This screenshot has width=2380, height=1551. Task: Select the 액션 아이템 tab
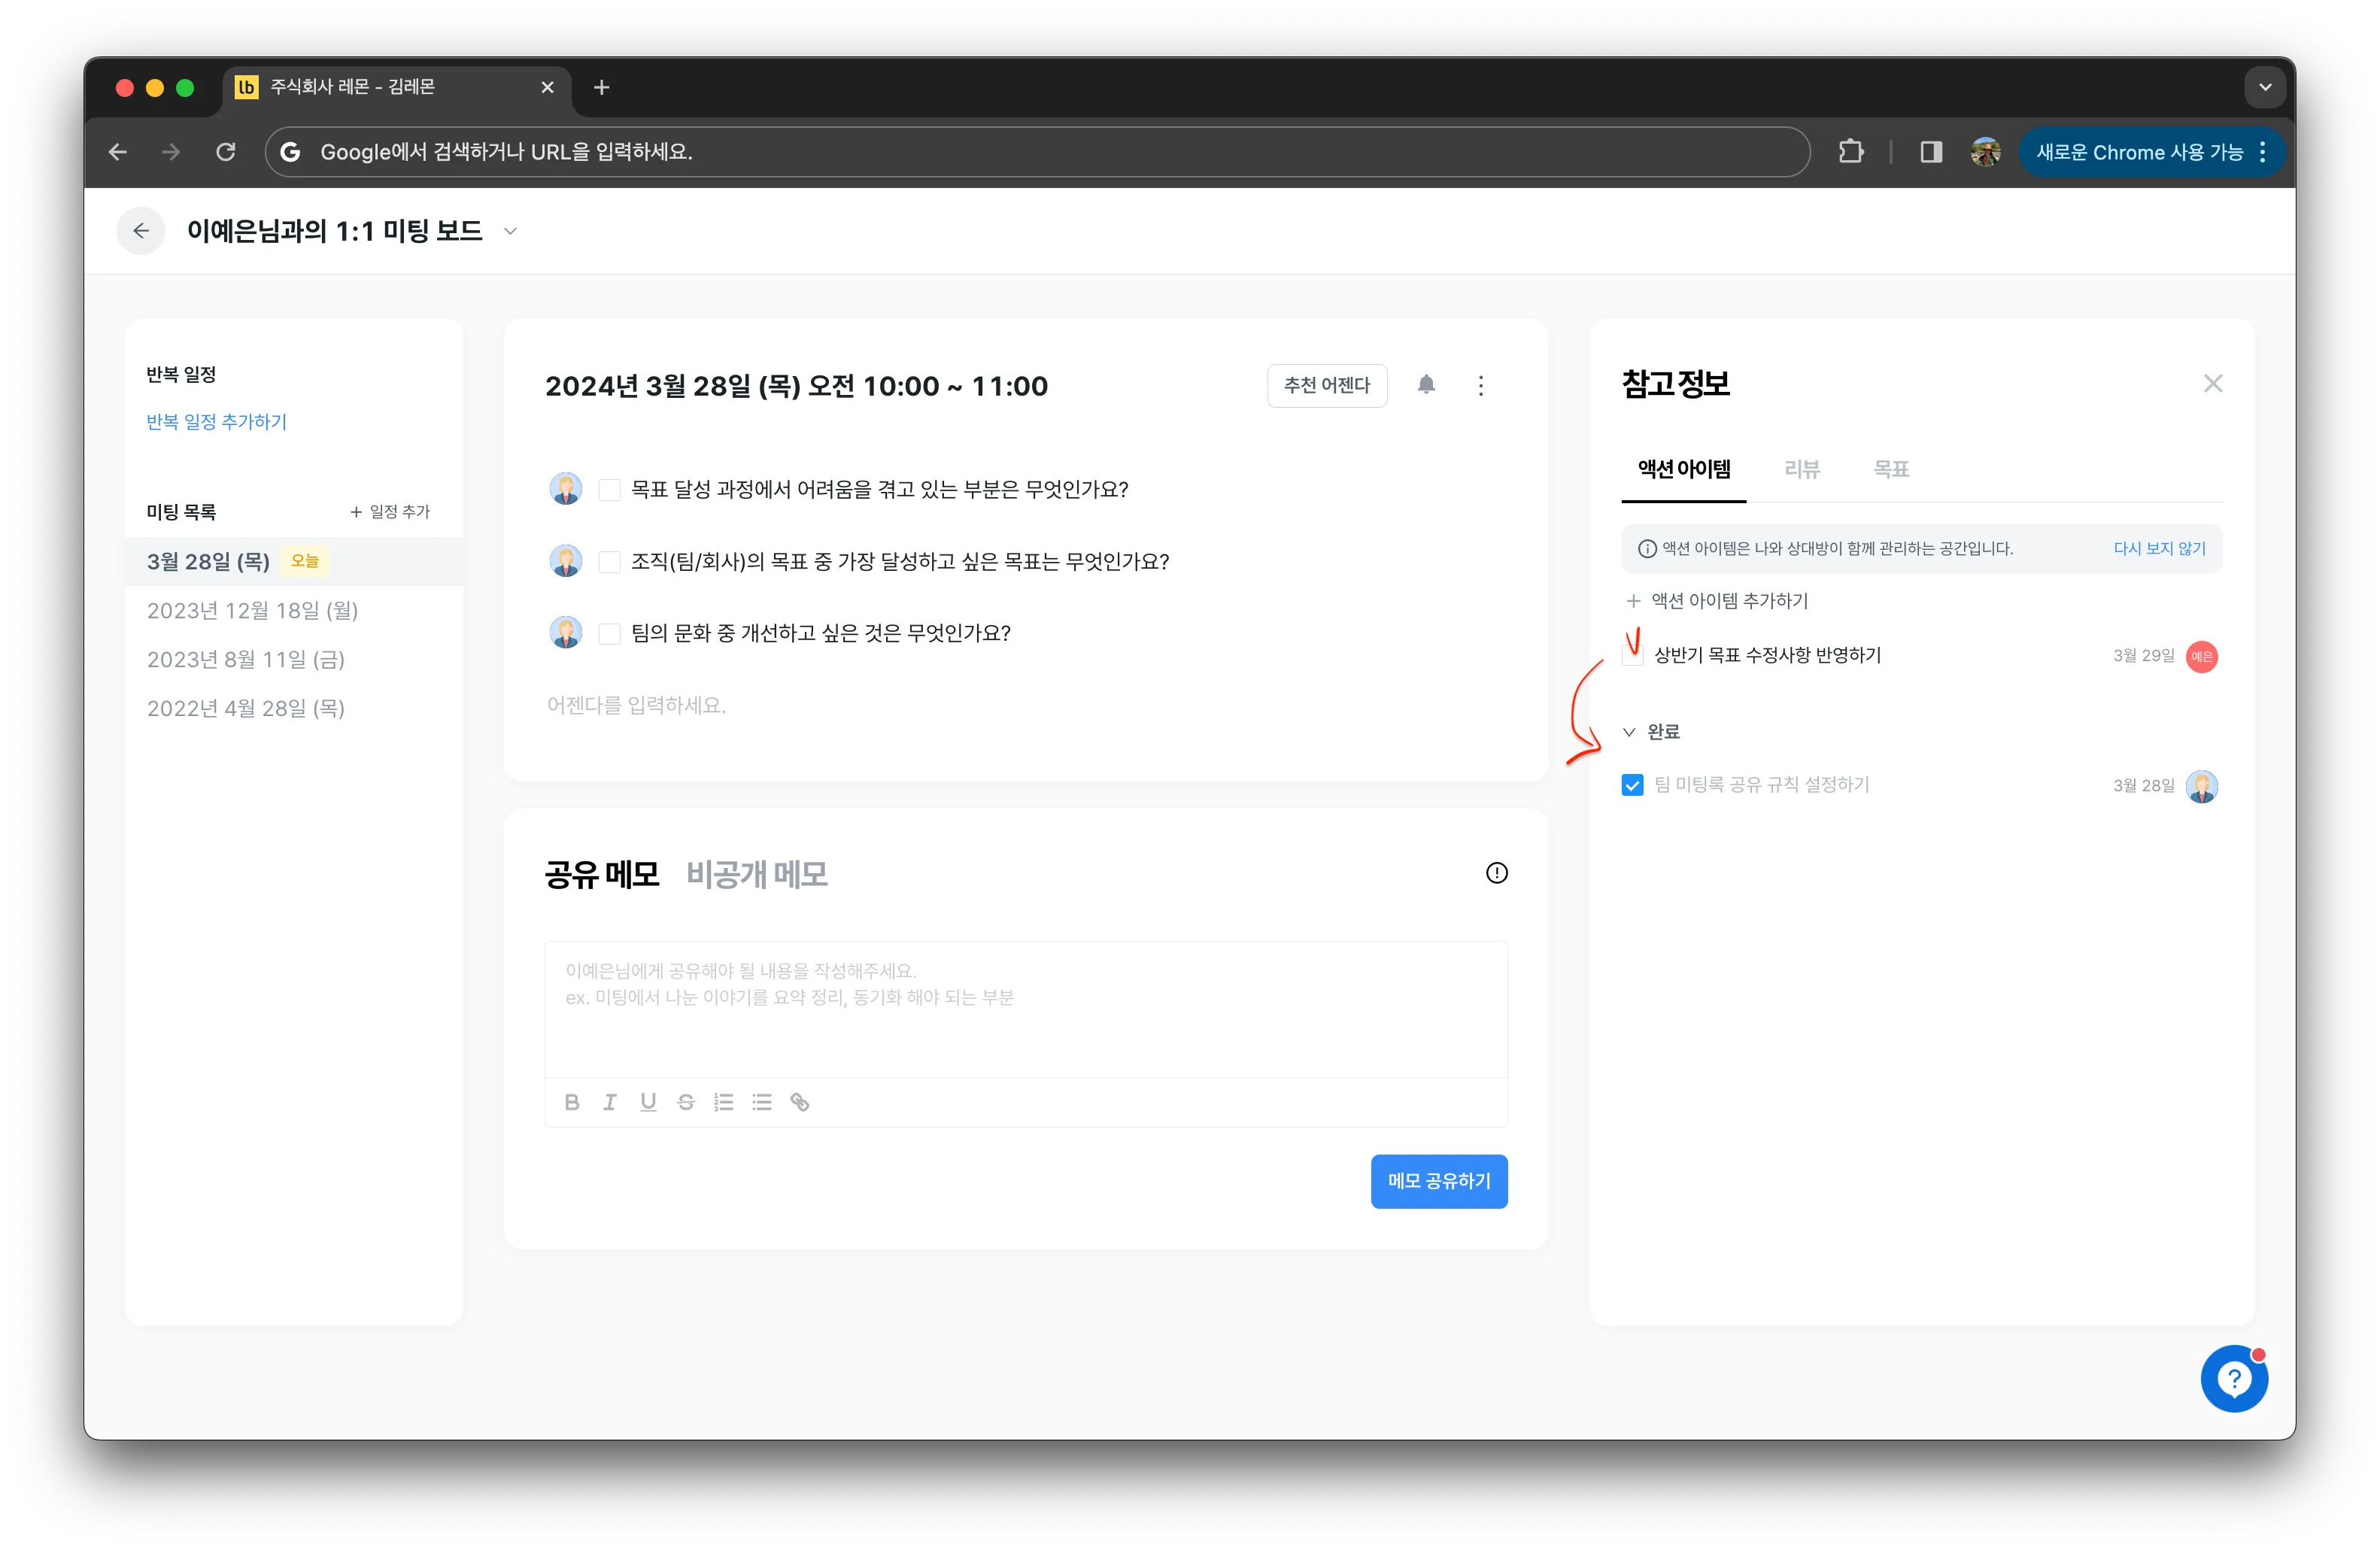click(1684, 469)
